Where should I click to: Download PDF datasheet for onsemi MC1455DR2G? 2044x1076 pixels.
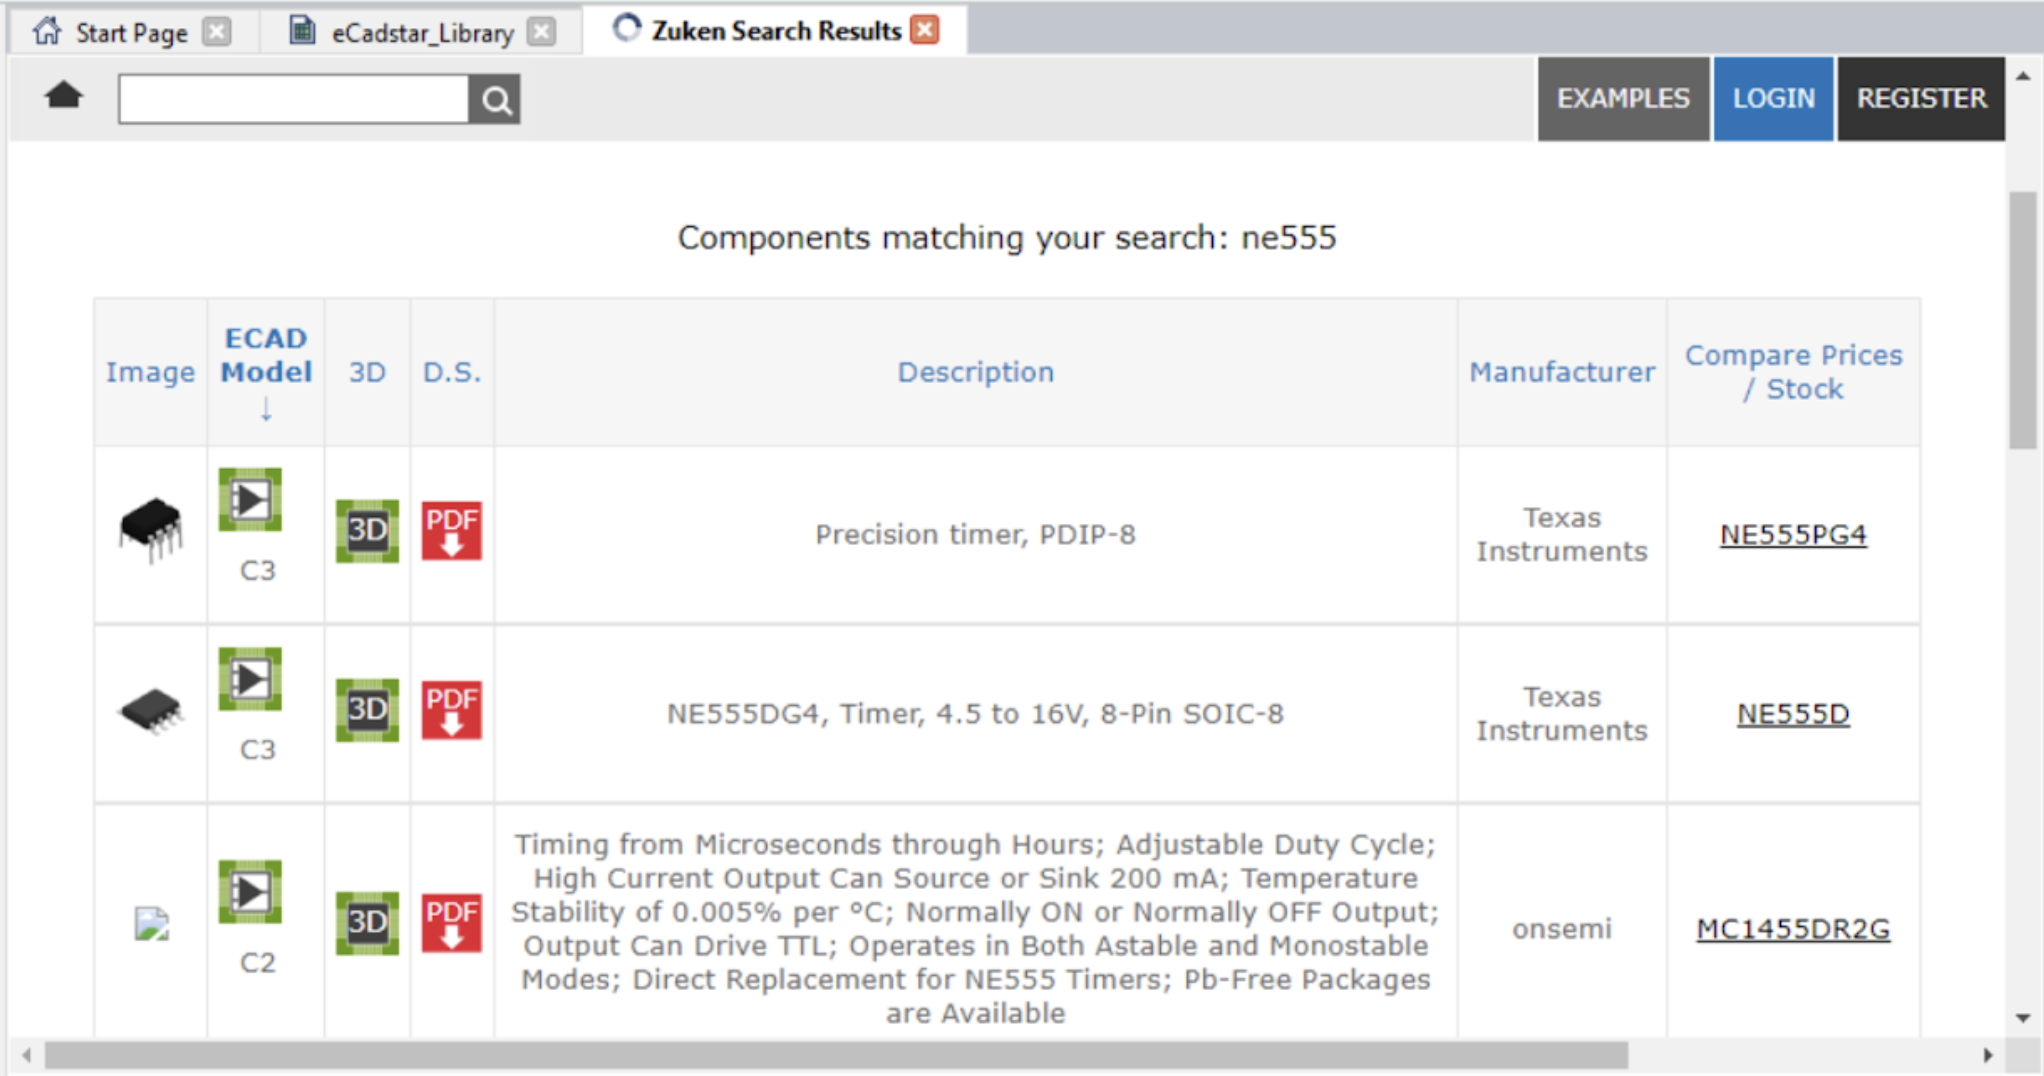click(451, 923)
